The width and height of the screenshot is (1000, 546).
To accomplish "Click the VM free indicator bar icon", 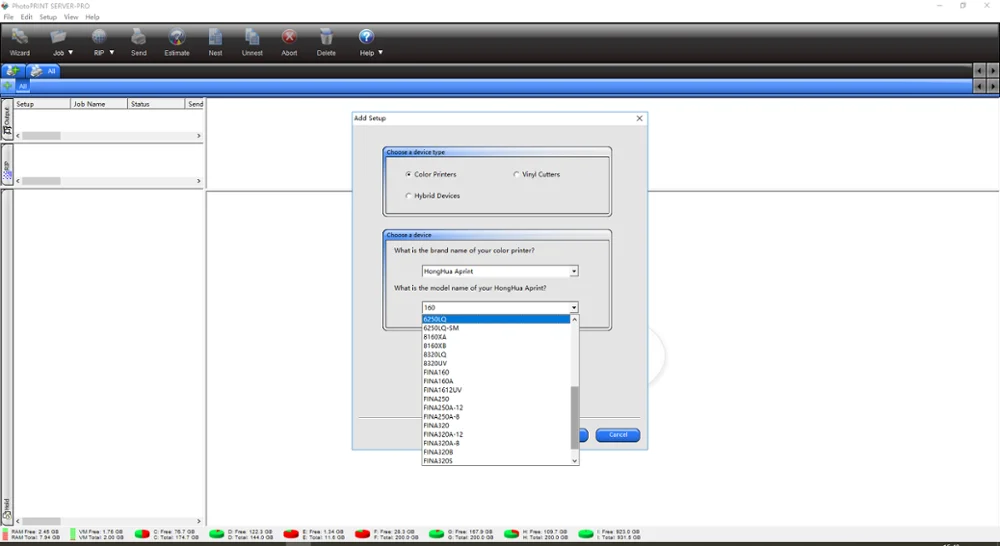I will click(73, 534).
